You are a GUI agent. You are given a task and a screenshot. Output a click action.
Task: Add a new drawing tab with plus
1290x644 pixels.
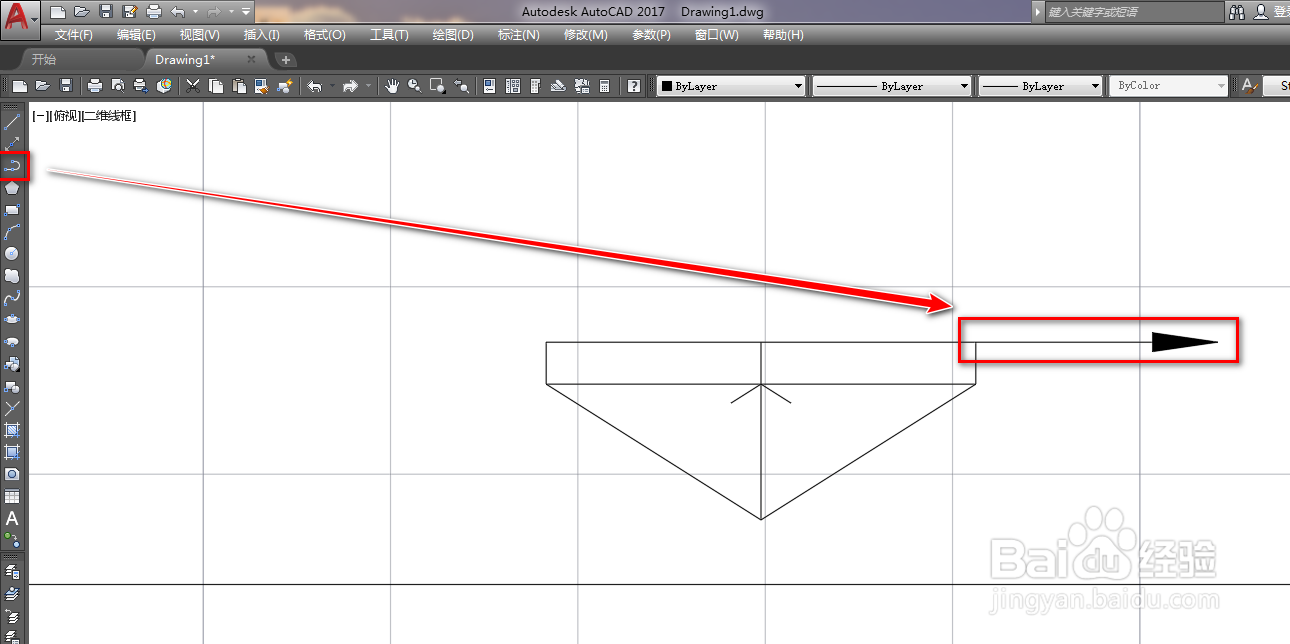[286, 60]
